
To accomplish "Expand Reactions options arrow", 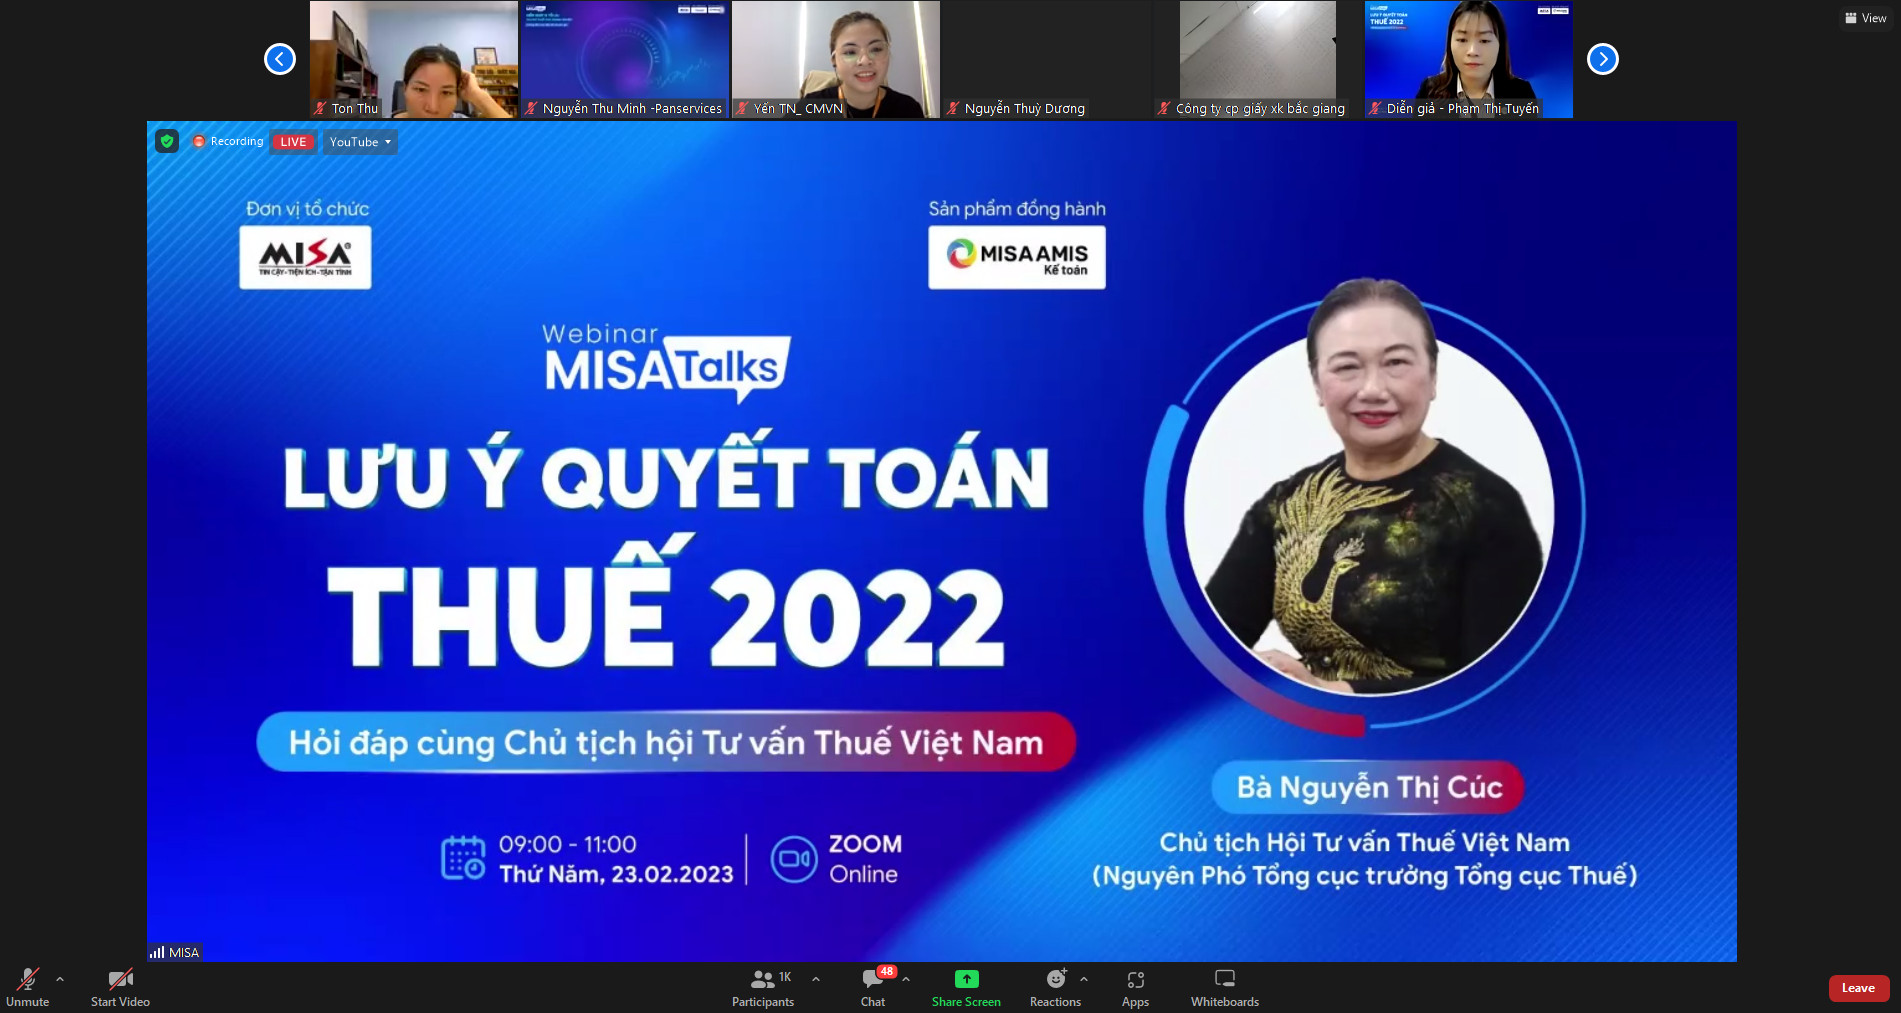I will coord(1084,980).
